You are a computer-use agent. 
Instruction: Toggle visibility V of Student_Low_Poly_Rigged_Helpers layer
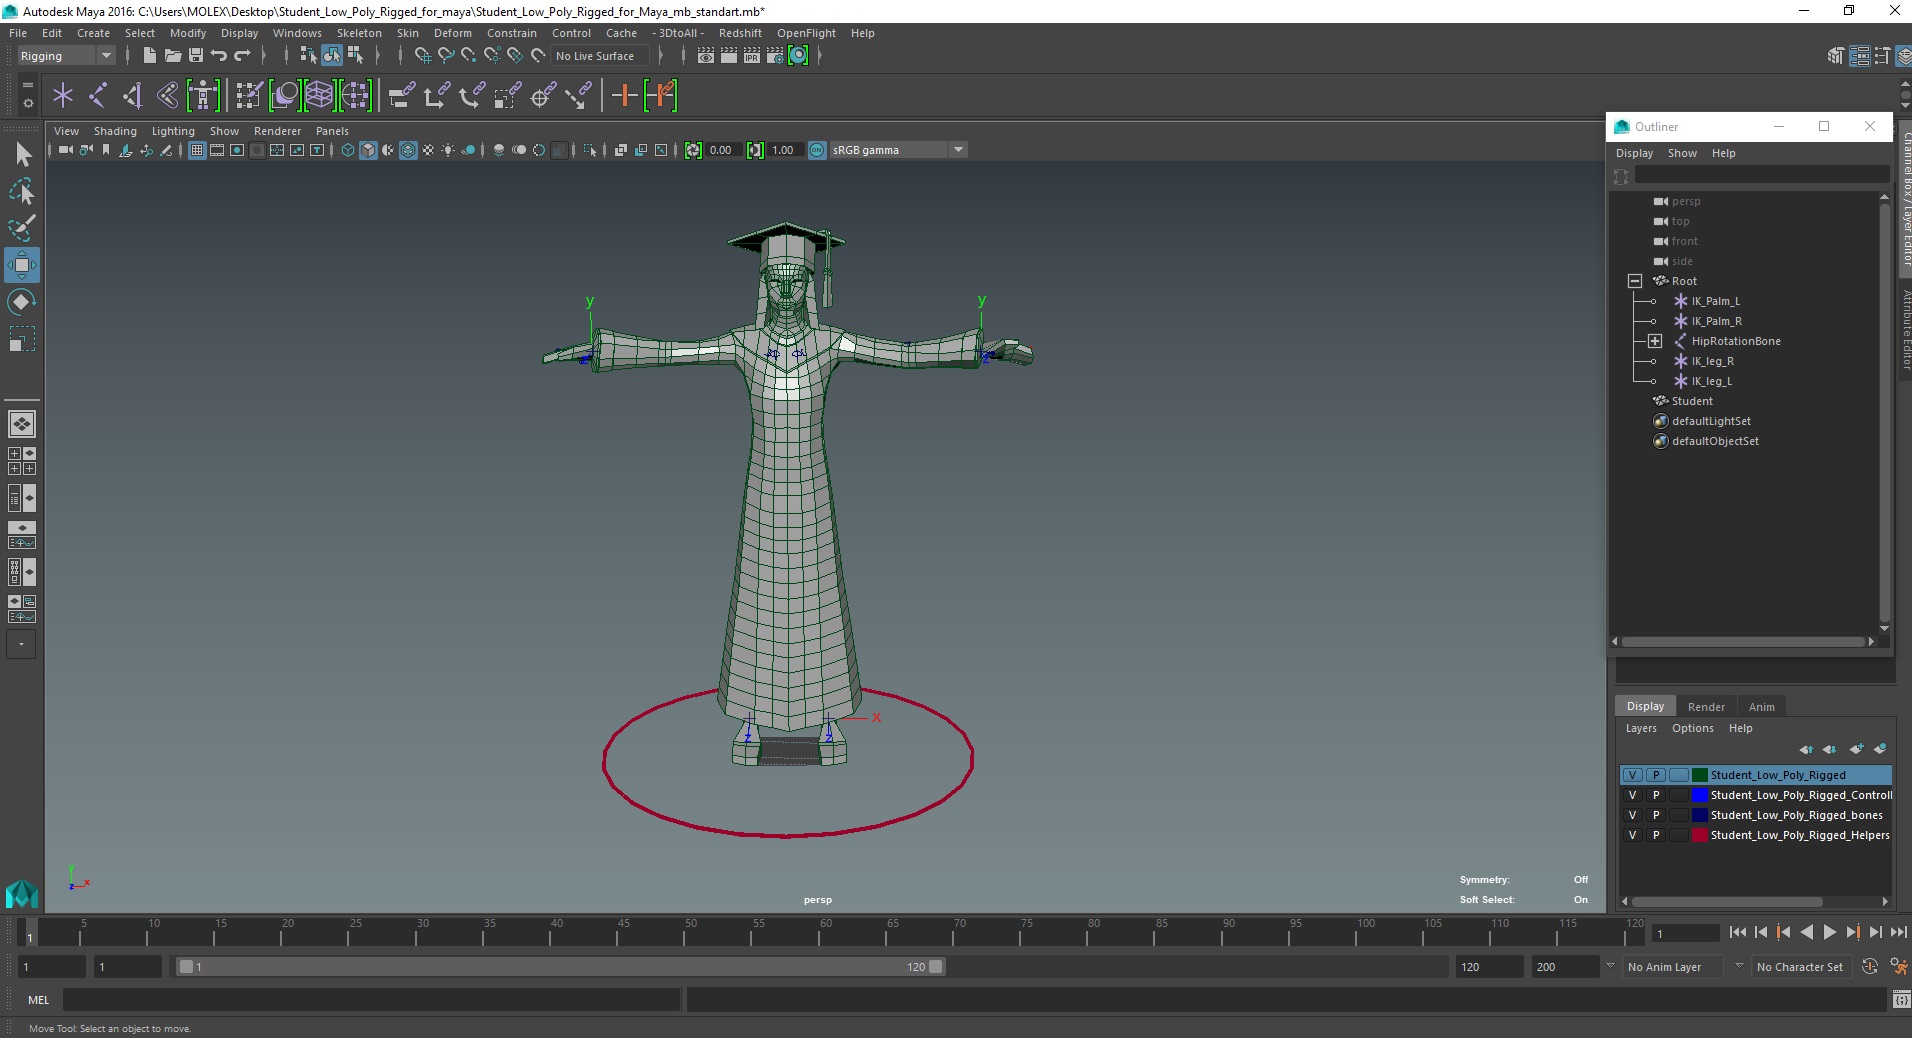click(x=1633, y=835)
